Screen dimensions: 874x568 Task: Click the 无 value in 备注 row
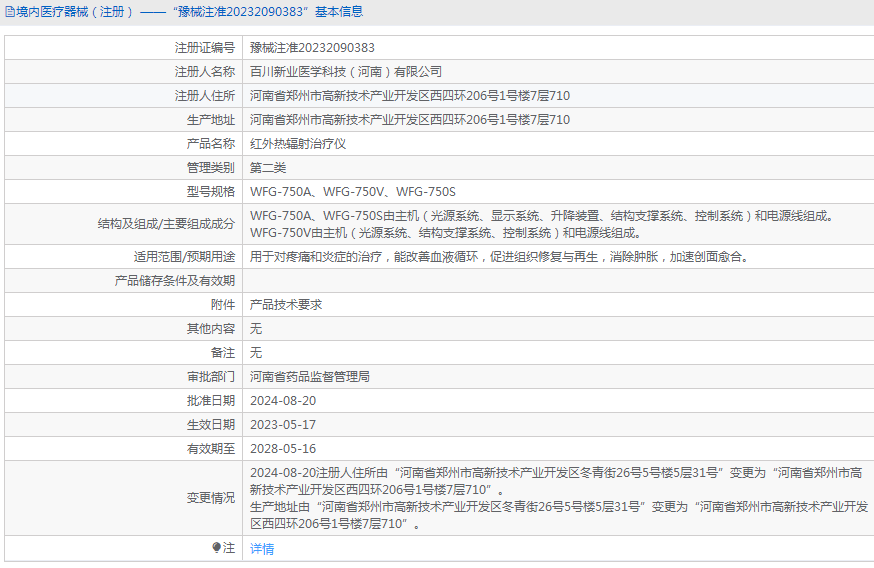tap(256, 353)
